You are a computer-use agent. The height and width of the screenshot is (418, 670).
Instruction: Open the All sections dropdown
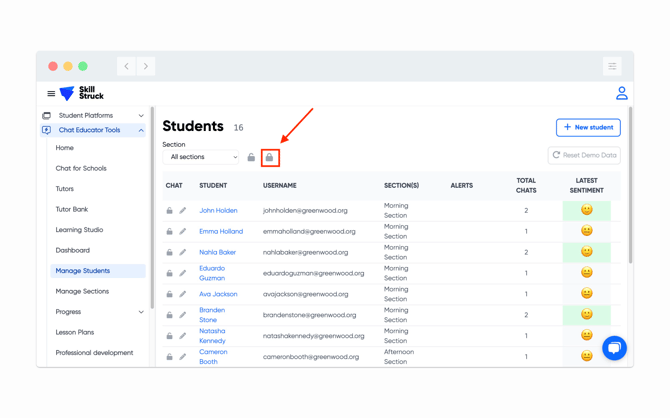tap(203, 157)
